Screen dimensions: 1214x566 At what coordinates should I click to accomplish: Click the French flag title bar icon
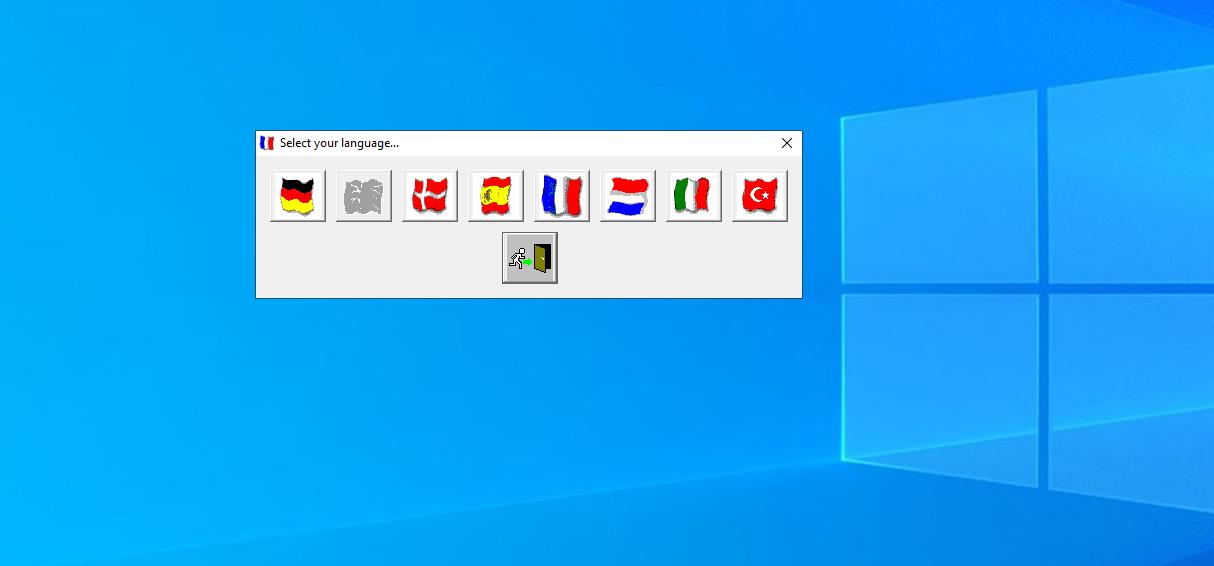coord(267,143)
